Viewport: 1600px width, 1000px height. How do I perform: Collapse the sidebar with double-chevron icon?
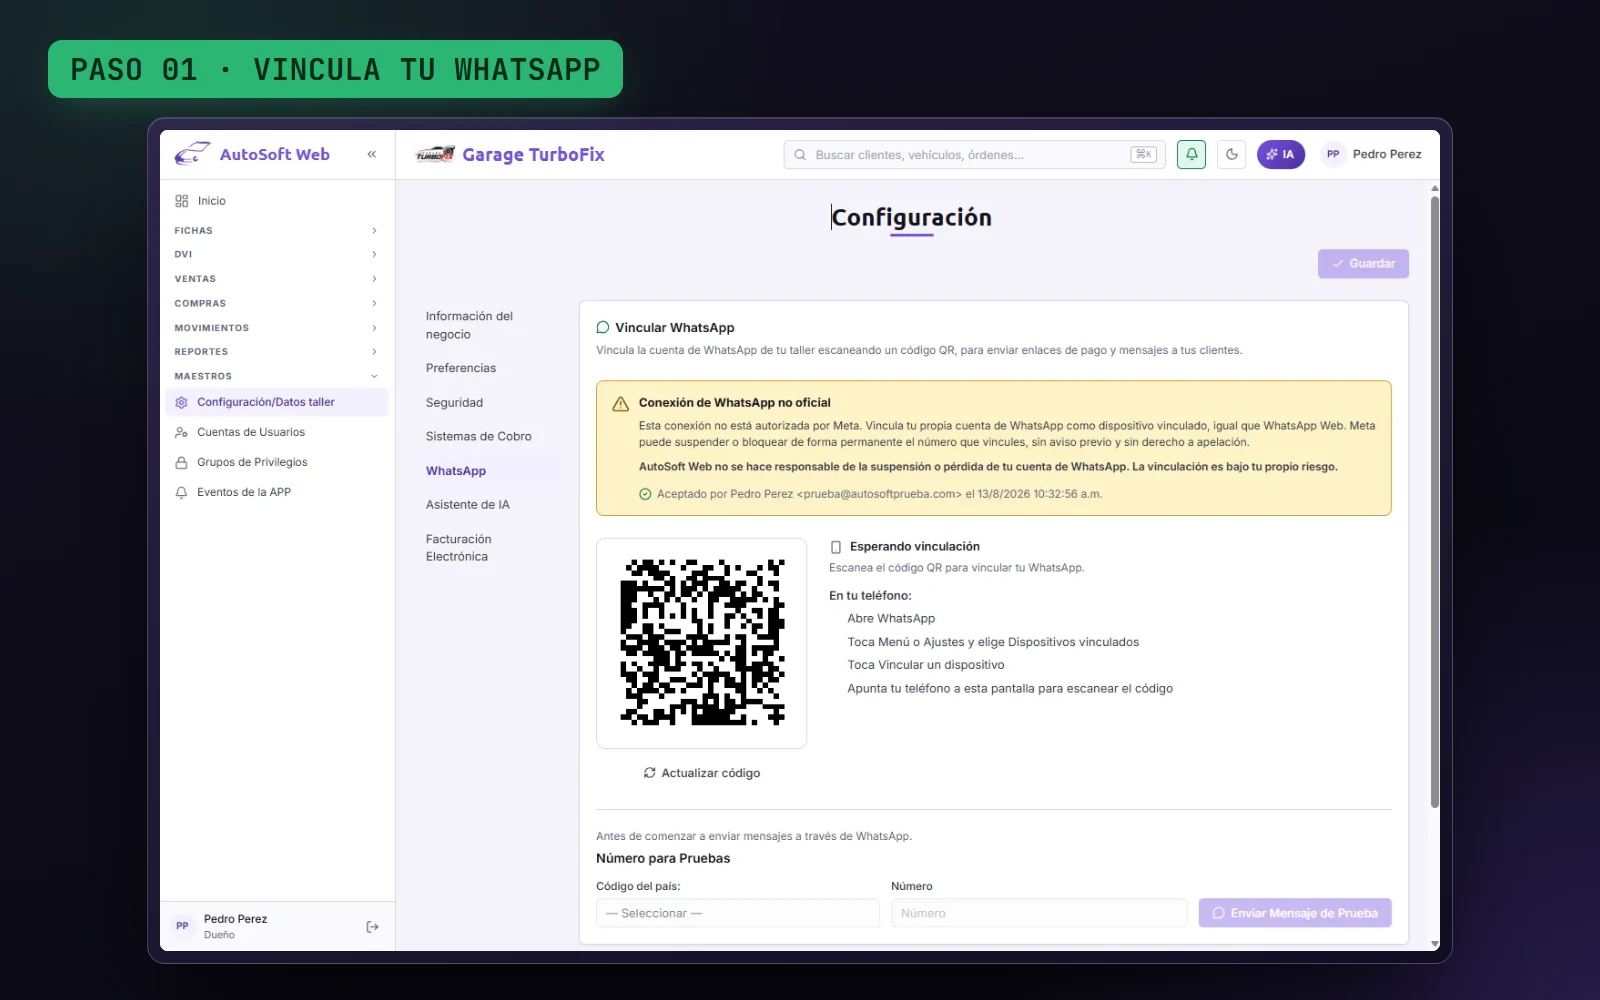(x=372, y=154)
